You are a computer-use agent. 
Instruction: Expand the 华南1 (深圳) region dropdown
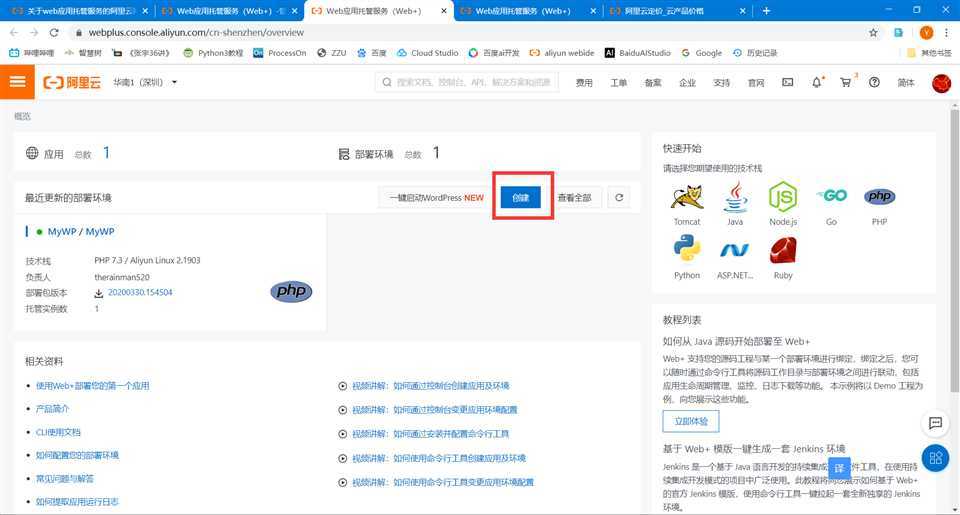[x=145, y=82]
